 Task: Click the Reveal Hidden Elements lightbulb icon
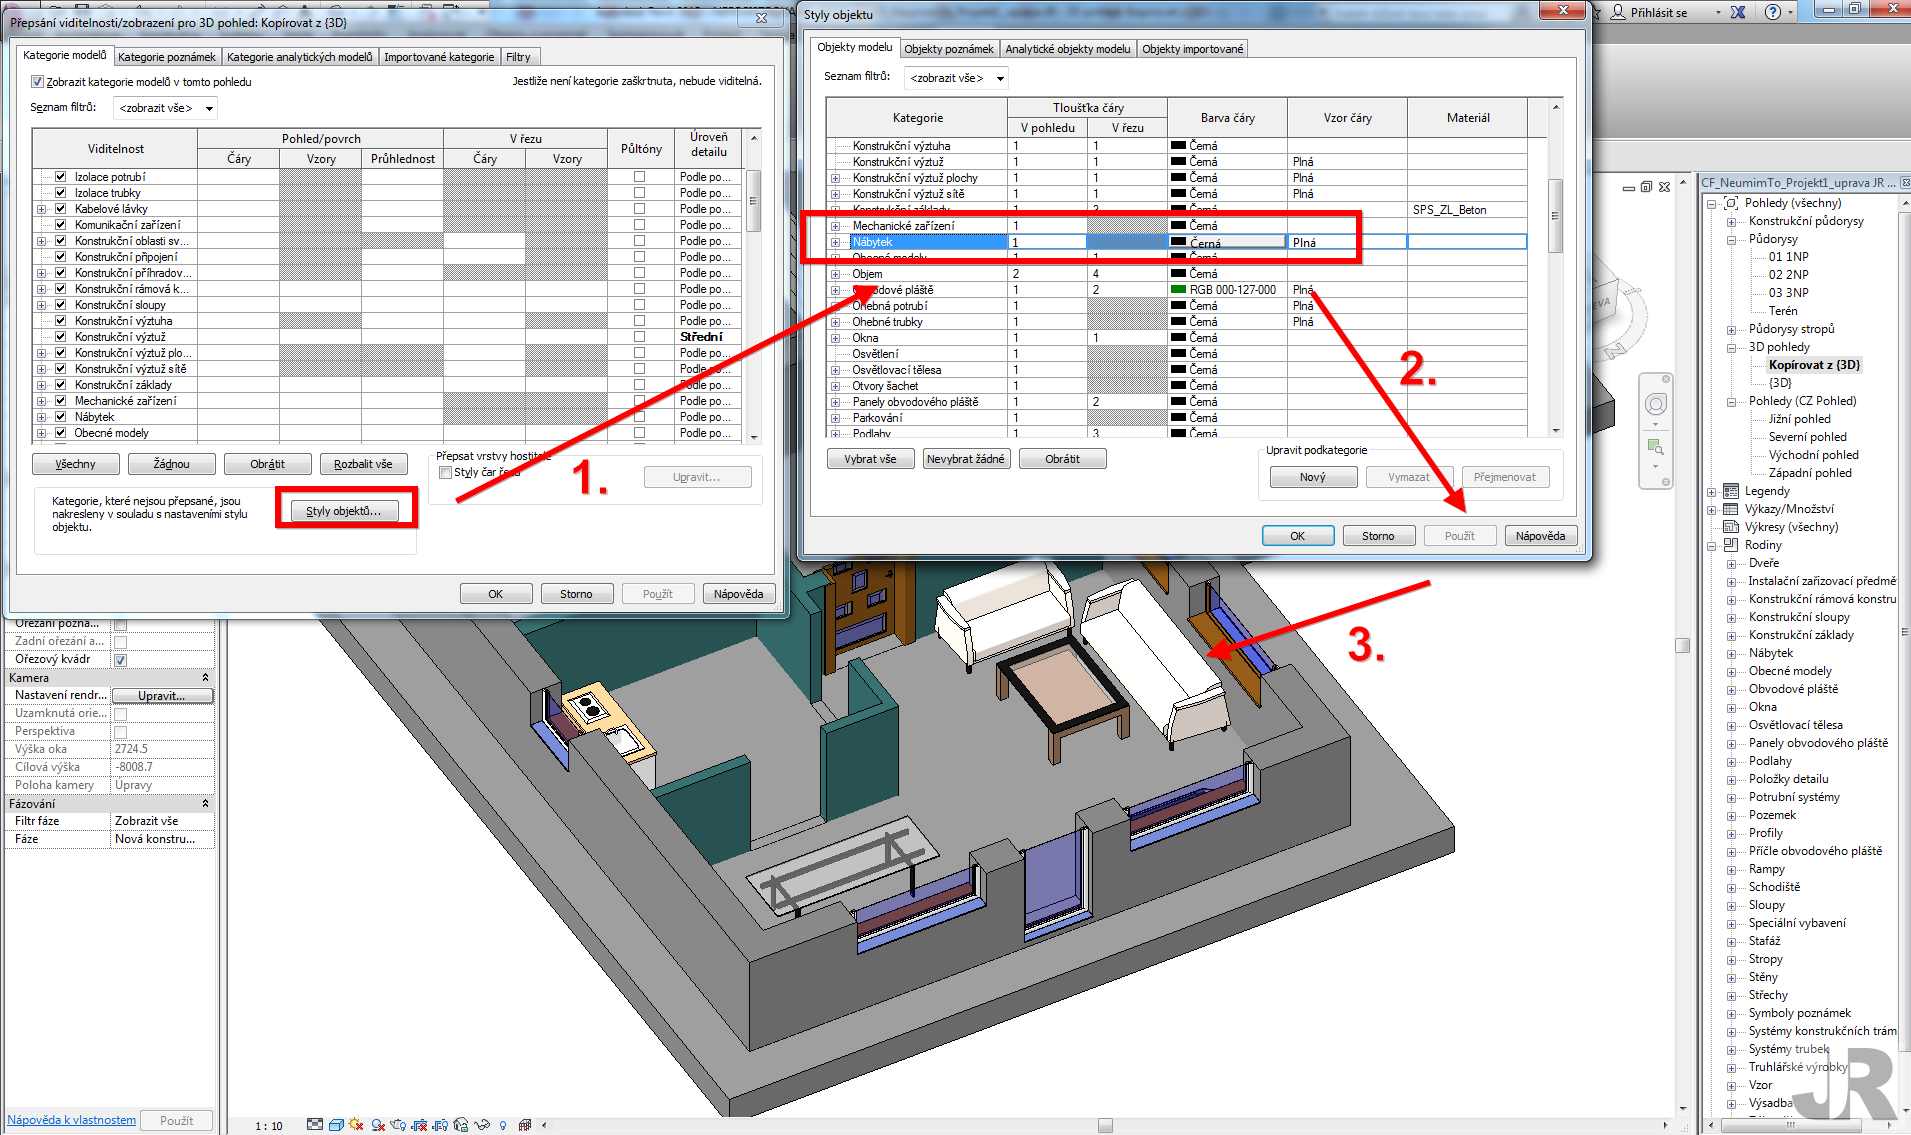click(503, 1125)
